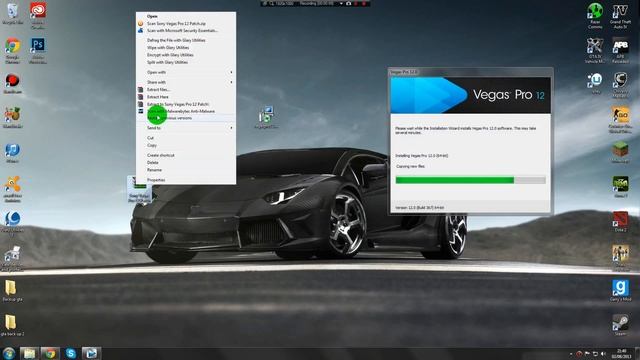Open the Uplay desktop shortcut
The width and height of the screenshot is (640, 360).
point(595,83)
